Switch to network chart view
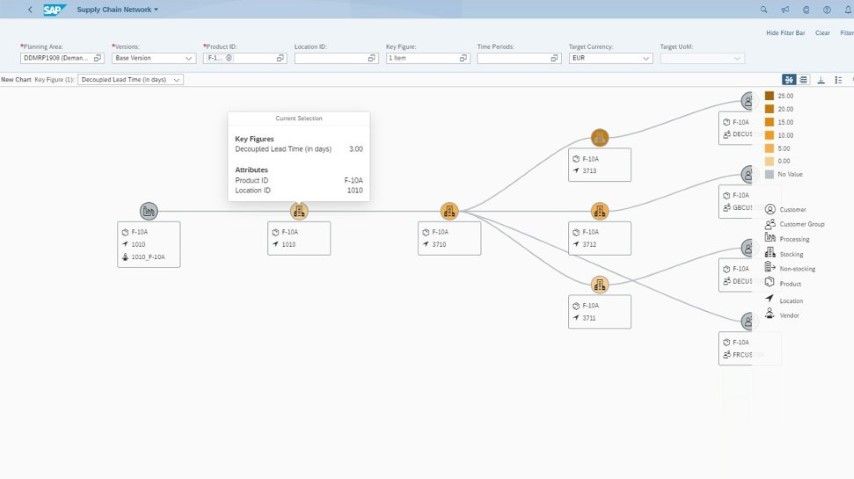The width and height of the screenshot is (854, 479). click(x=790, y=79)
